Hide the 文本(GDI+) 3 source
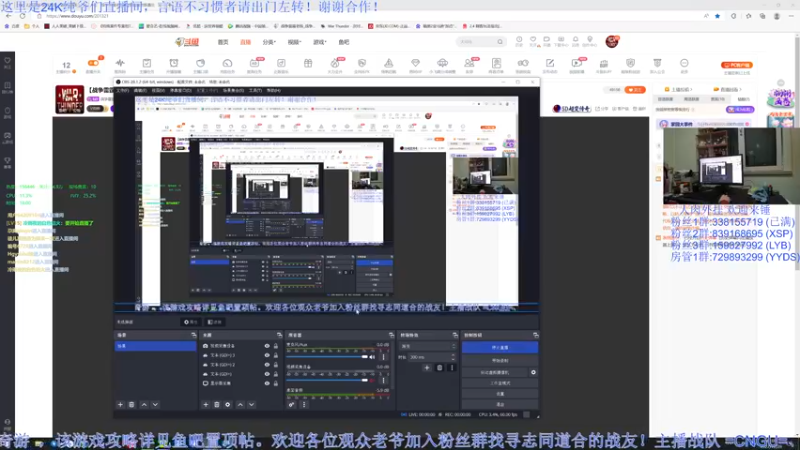800x450 pixels. pos(267,355)
